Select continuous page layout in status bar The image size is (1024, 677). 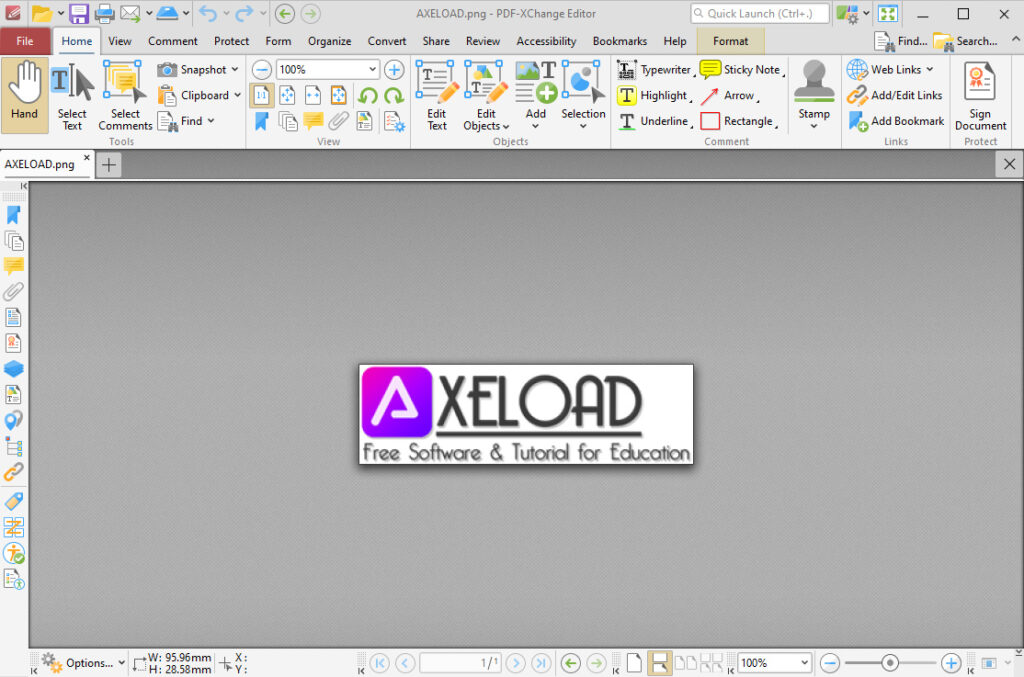click(660, 663)
